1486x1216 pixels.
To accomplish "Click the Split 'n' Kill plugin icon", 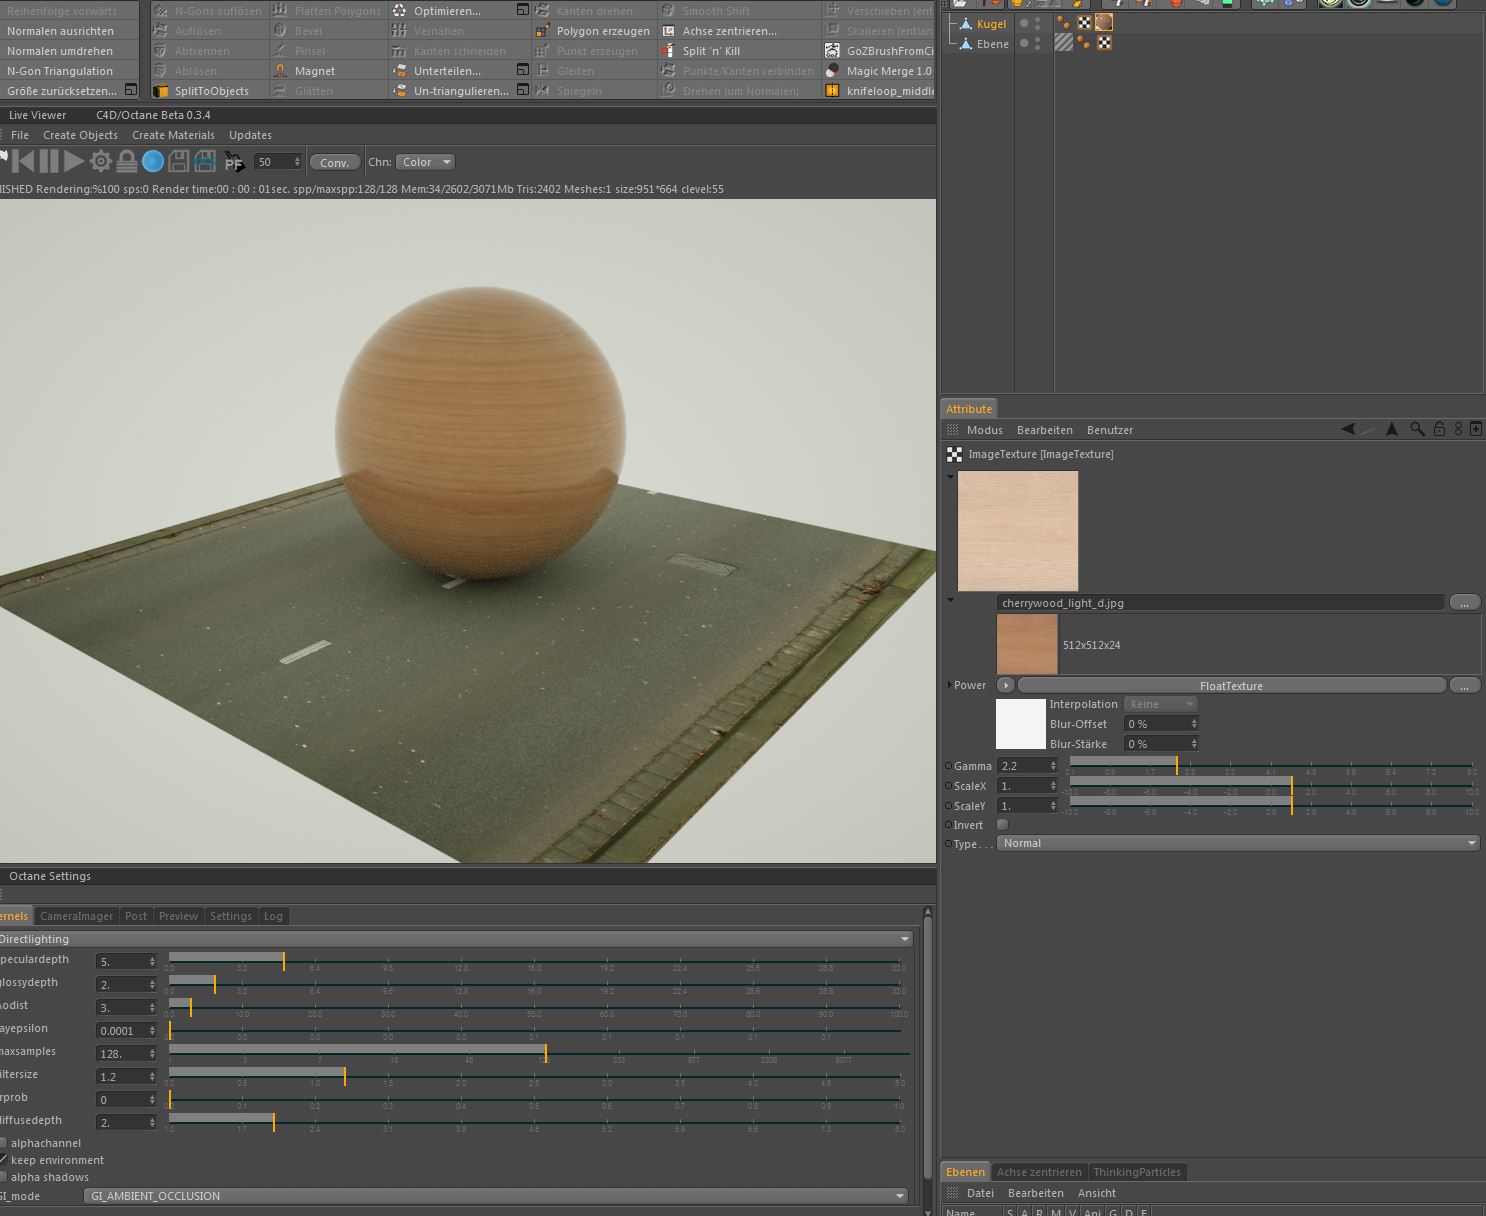I will click(669, 51).
